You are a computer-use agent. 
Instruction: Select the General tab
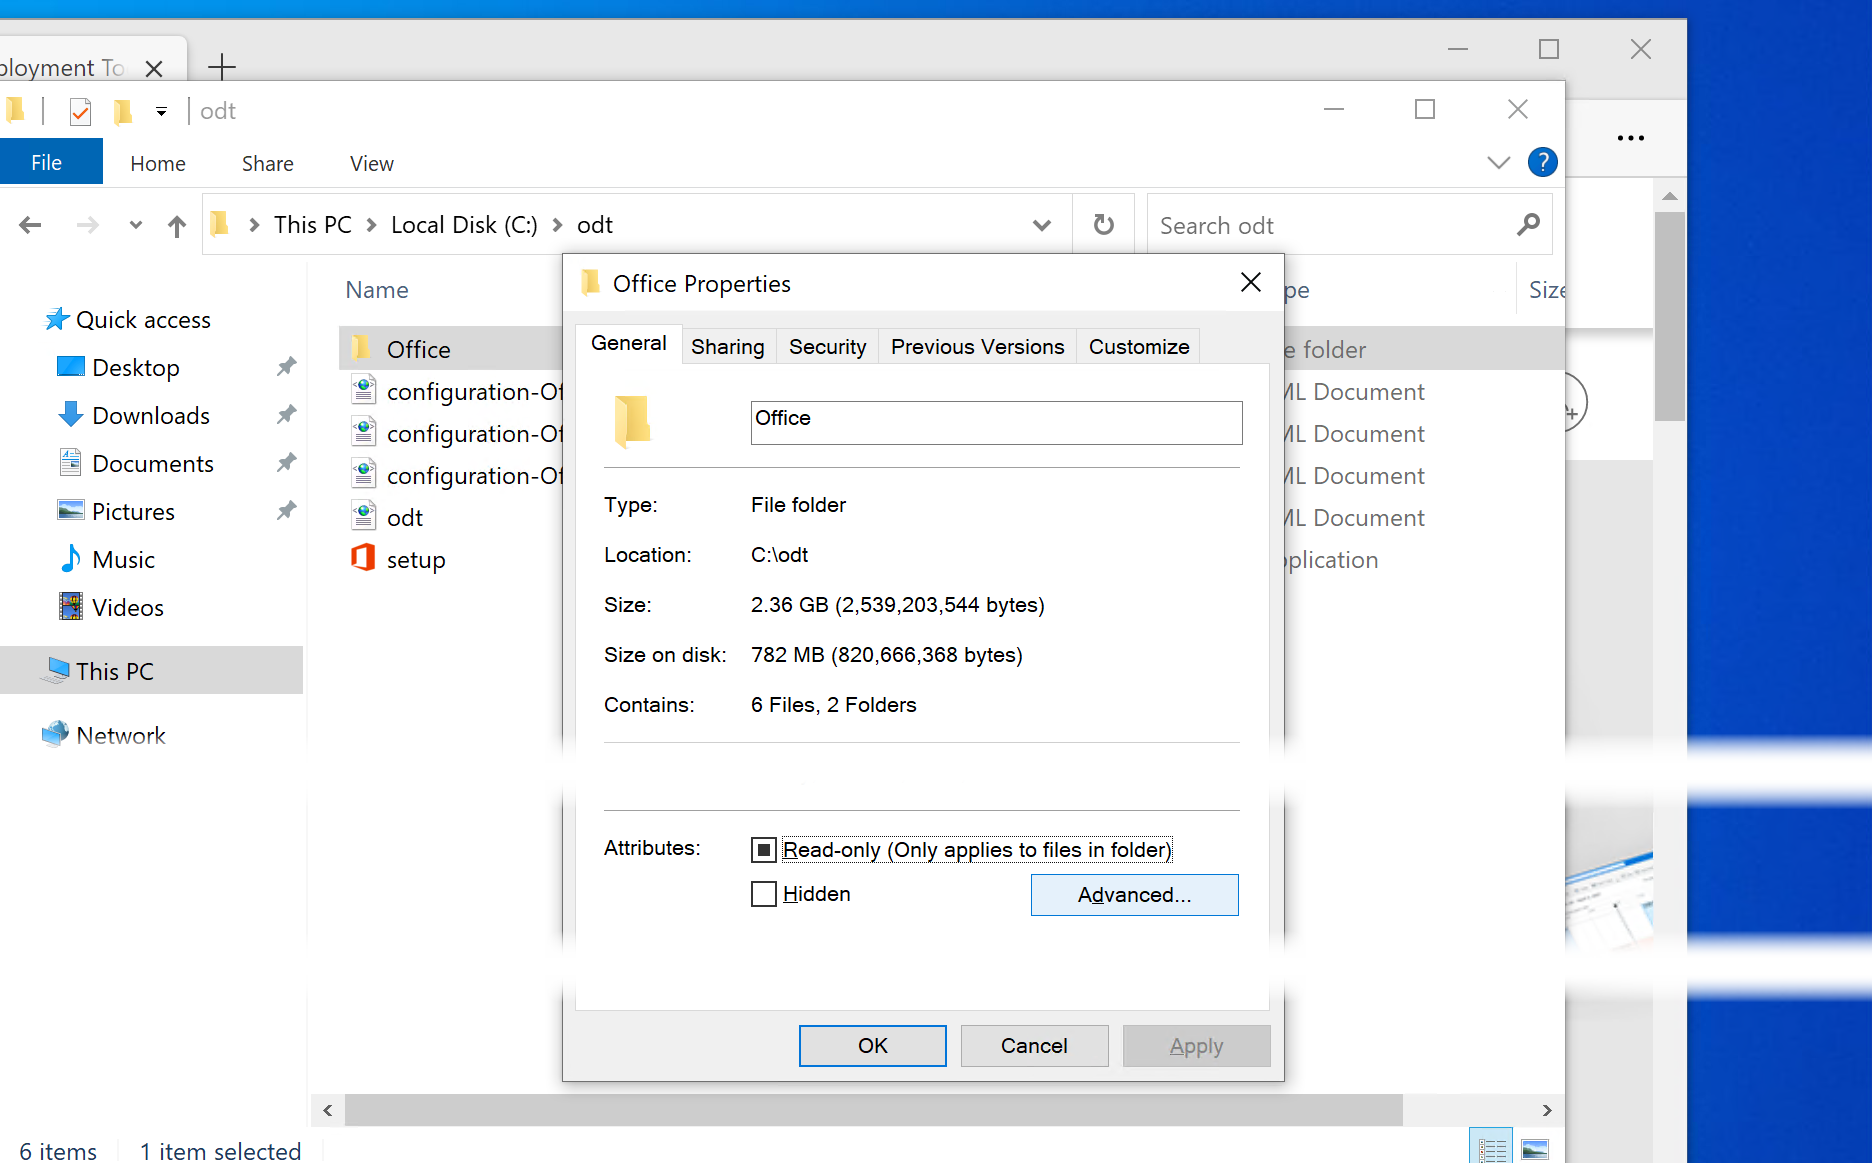(628, 343)
